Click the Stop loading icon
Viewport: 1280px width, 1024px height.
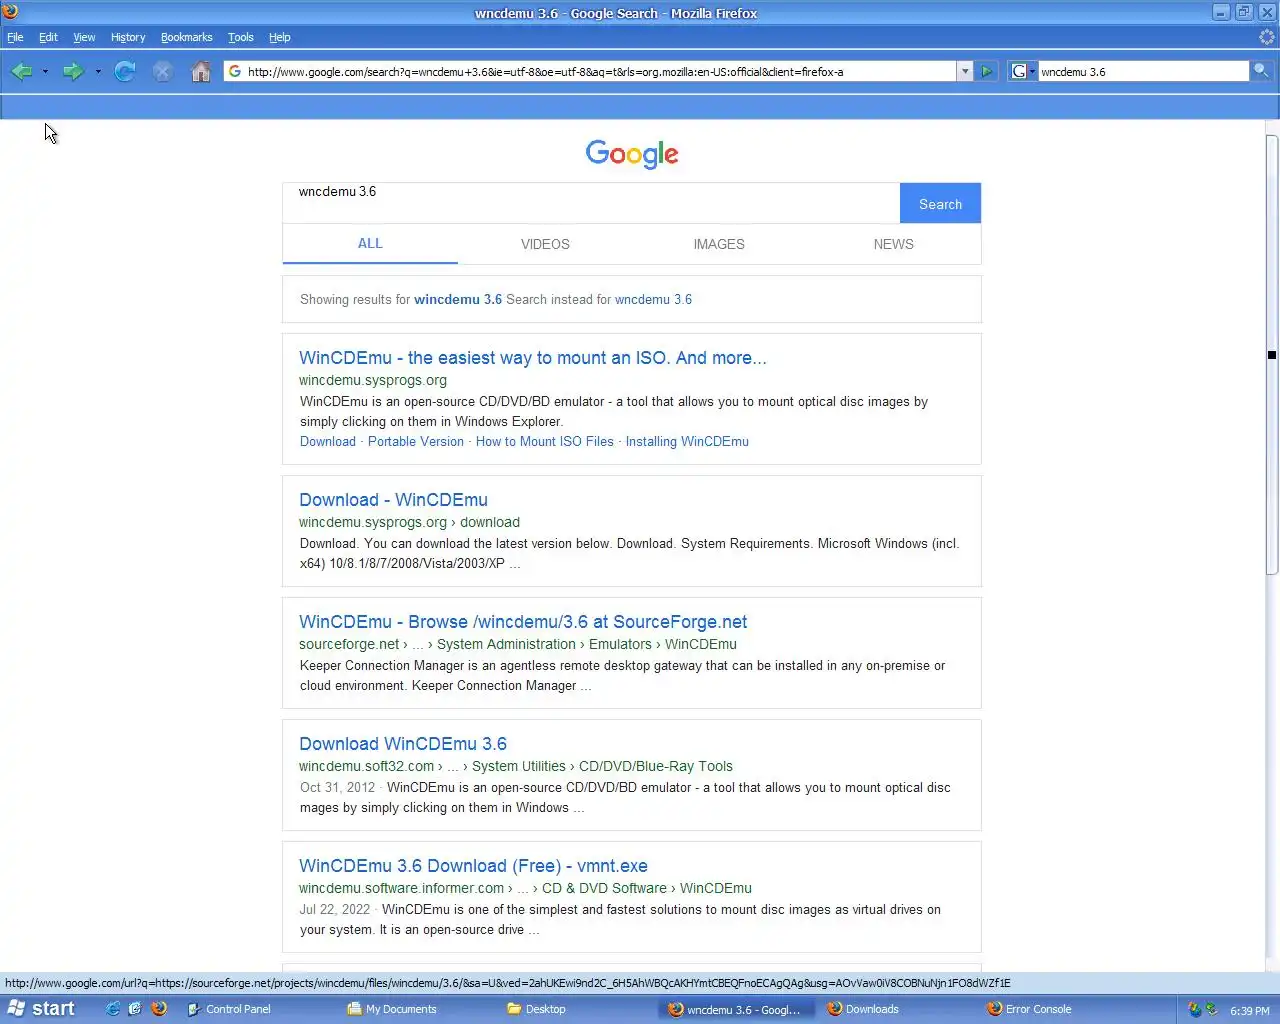tap(163, 71)
